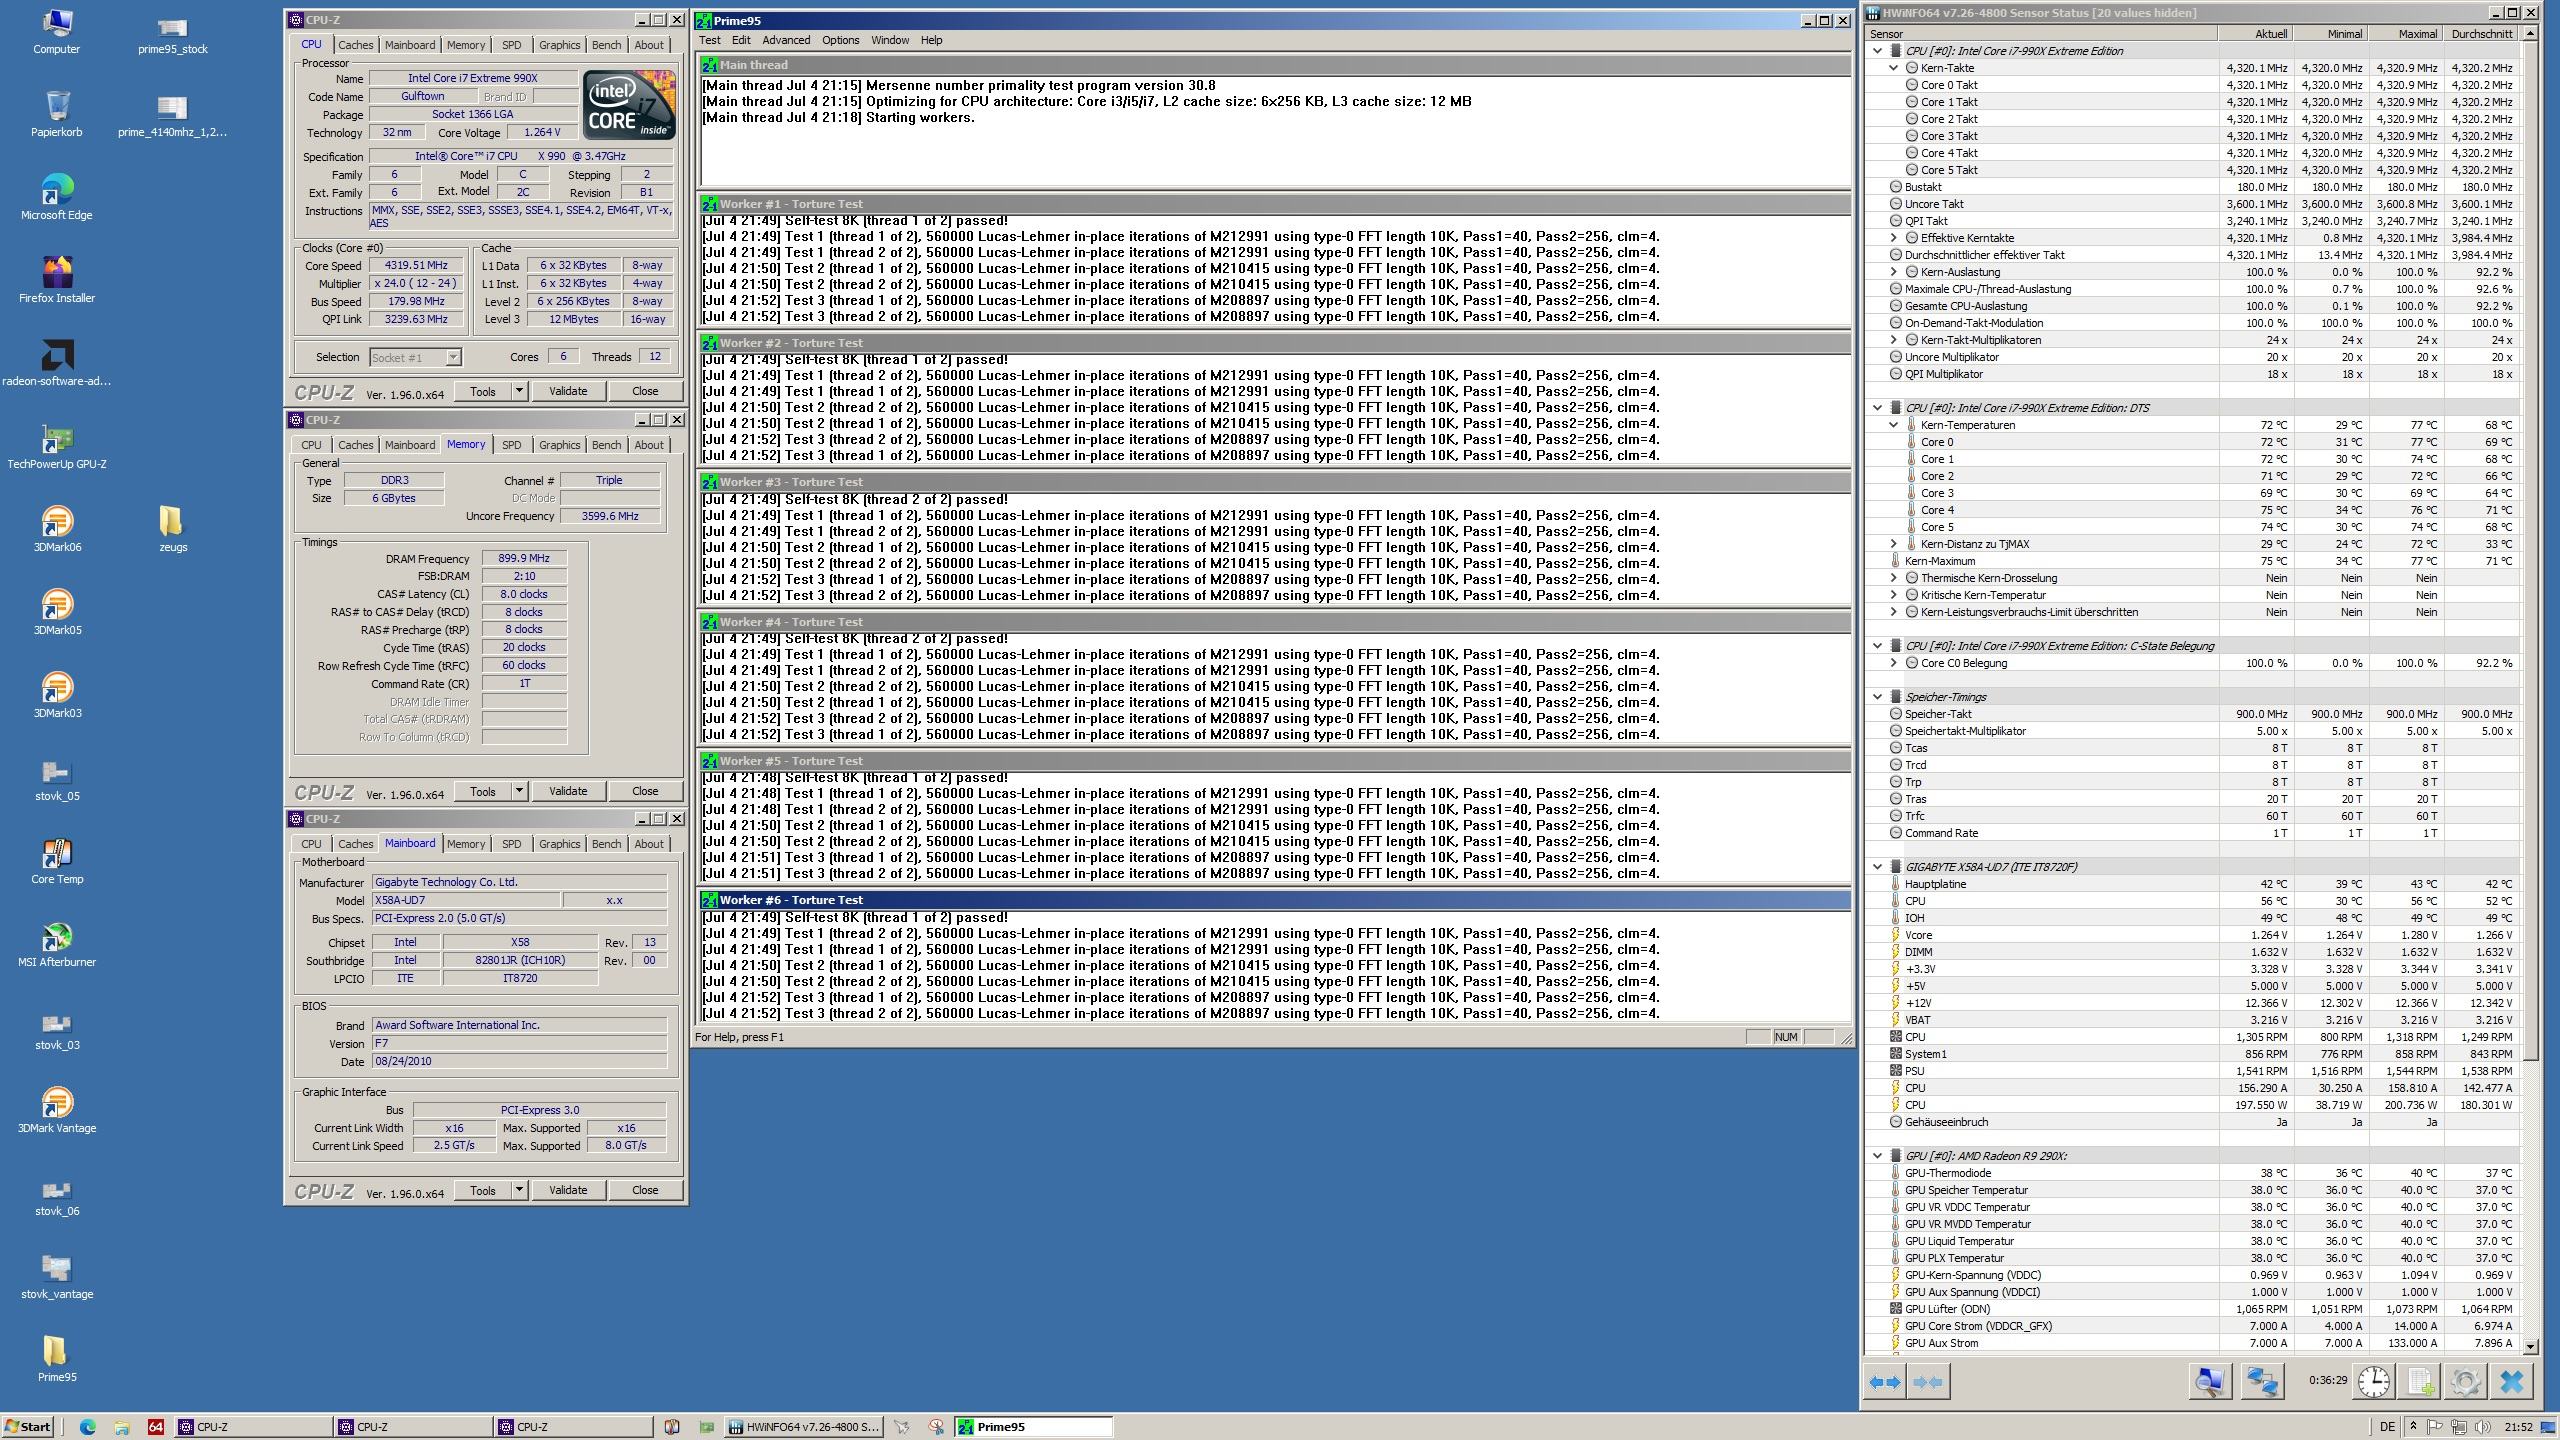Viewport: 2560px width, 1440px height.
Task: Click Tools button in middle CPU-Z window
Action: [483, 791]
